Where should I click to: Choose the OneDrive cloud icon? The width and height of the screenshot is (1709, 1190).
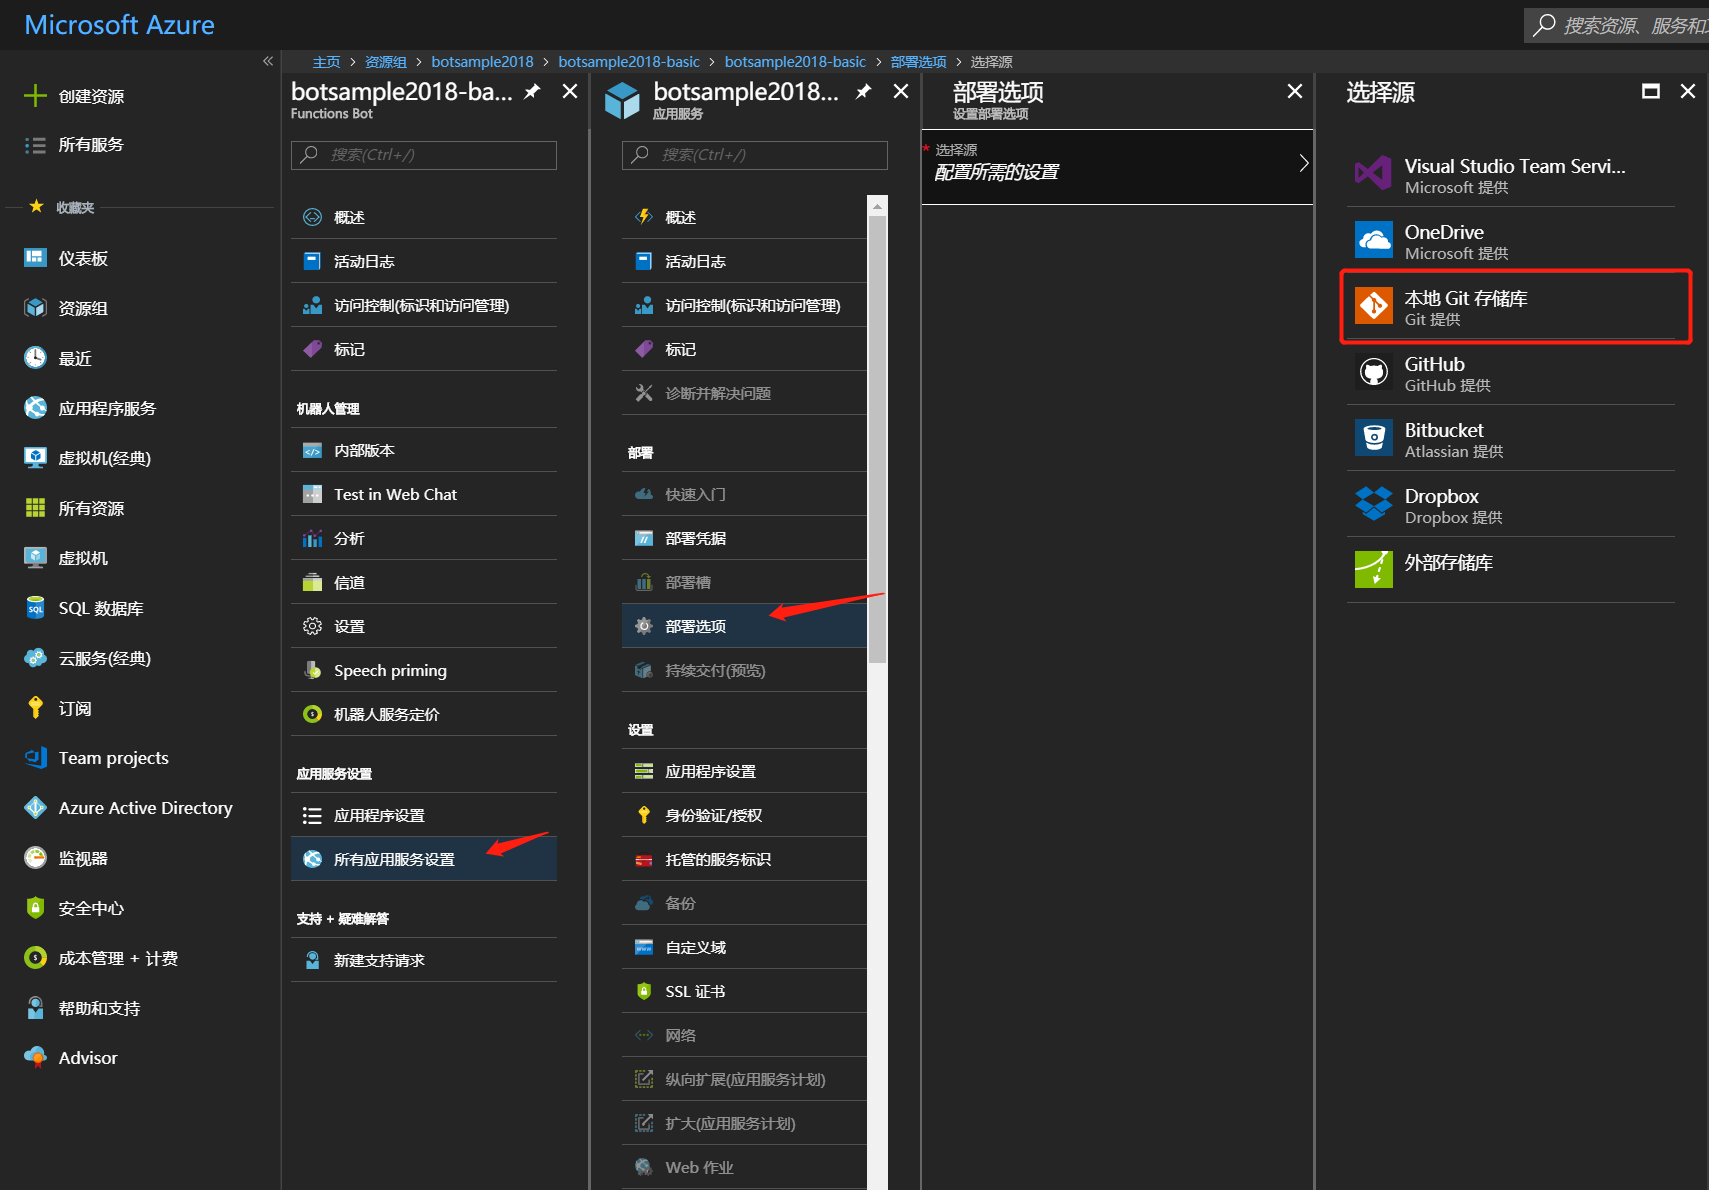click(1373, 241)
